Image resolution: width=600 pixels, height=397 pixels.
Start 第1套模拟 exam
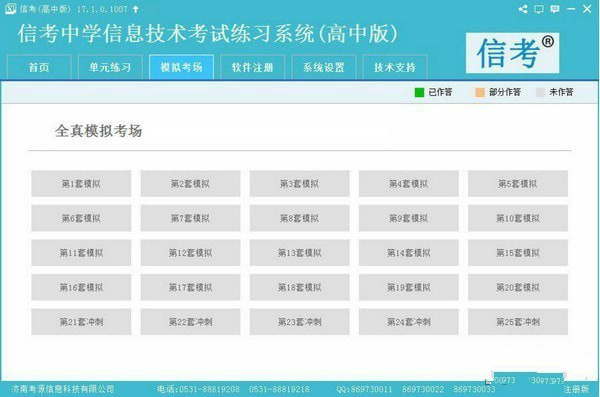(x=81, y=184)
